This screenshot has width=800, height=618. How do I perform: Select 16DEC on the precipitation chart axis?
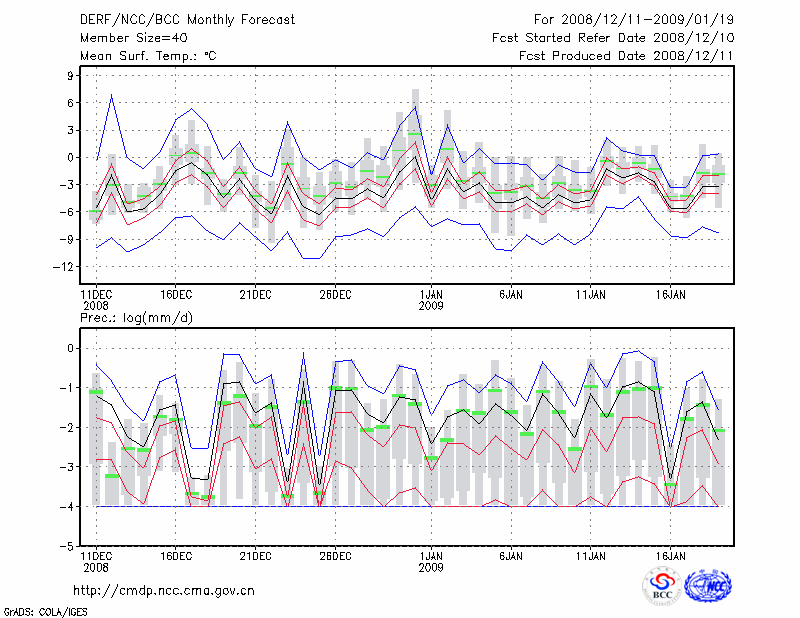(x=175, y=554)
